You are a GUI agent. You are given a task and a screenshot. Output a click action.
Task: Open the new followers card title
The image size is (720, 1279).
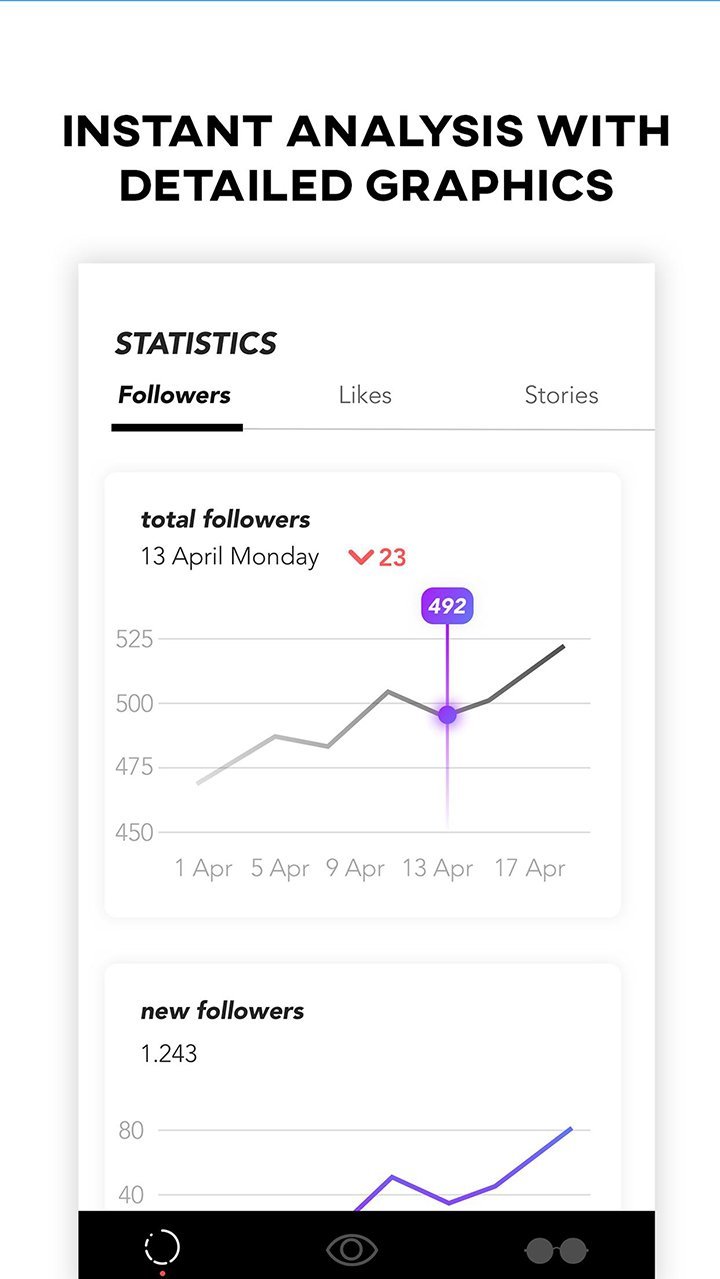pos(222,1010)
